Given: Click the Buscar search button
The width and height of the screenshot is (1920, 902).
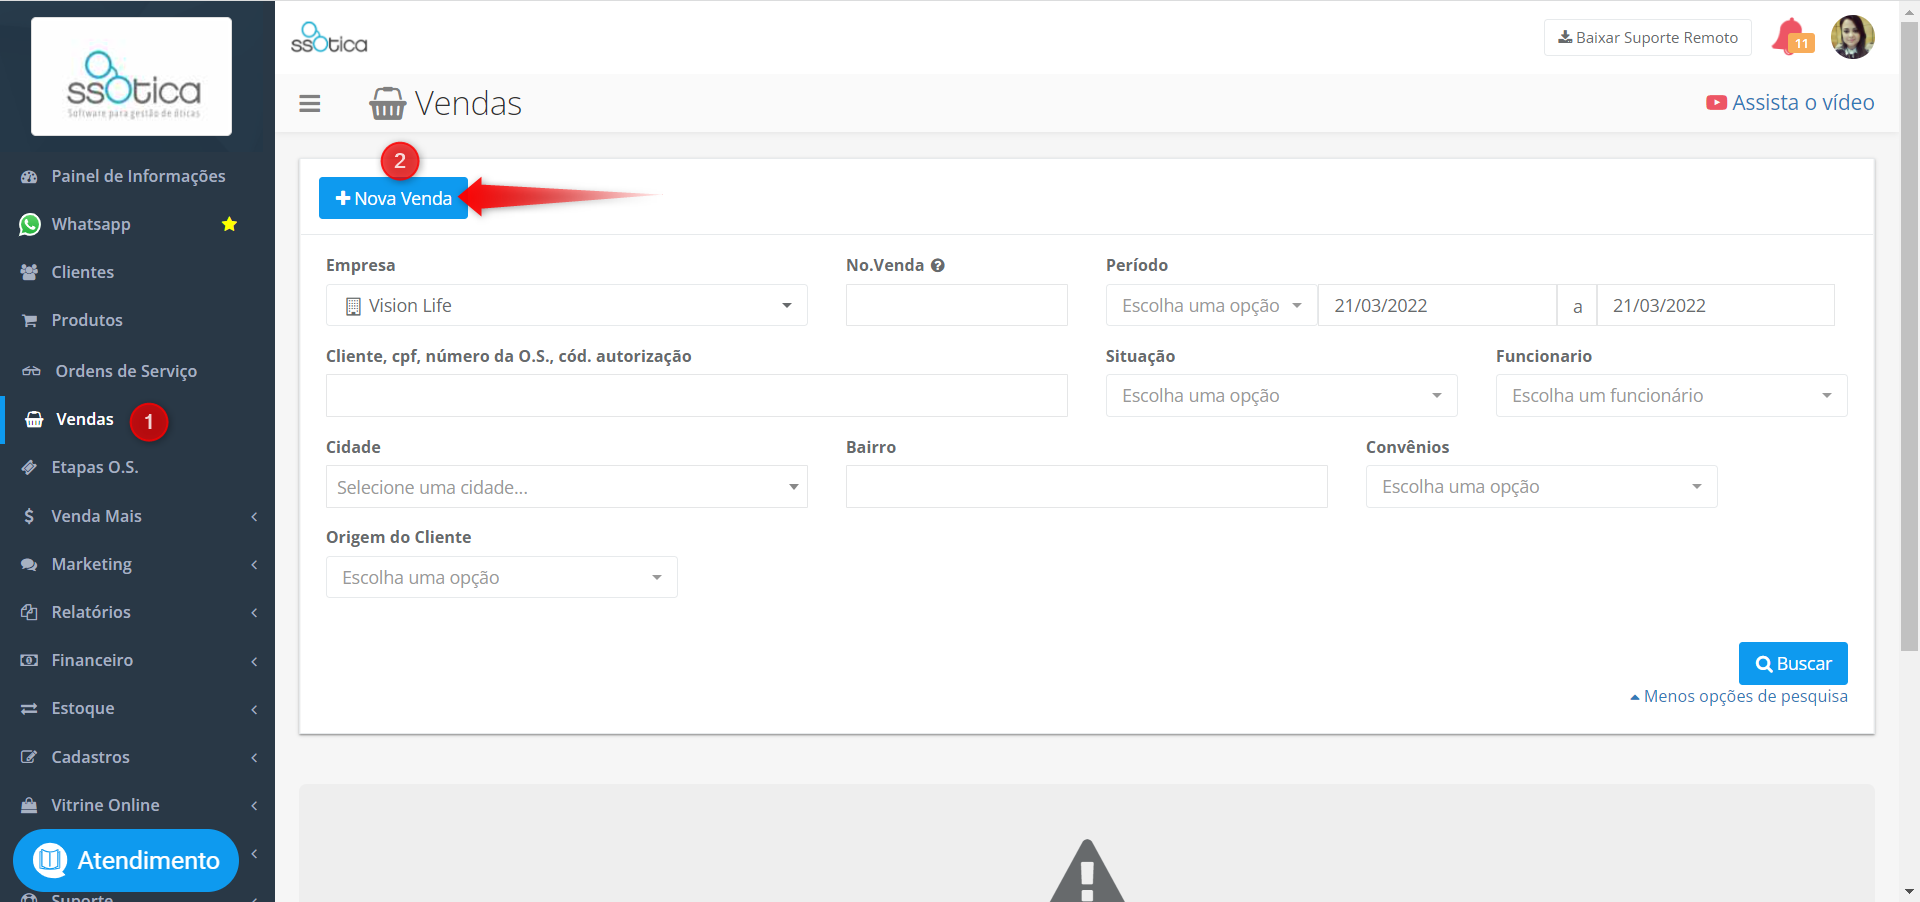Looking at the screenshot, I should pyautogui.click(x=1793, y=663).
